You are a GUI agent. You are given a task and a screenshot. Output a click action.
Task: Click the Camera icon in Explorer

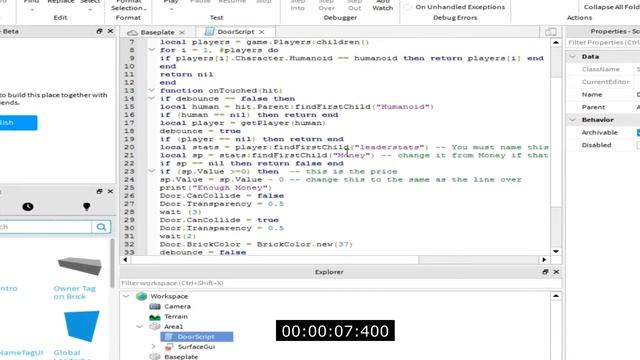pos(155,306)
